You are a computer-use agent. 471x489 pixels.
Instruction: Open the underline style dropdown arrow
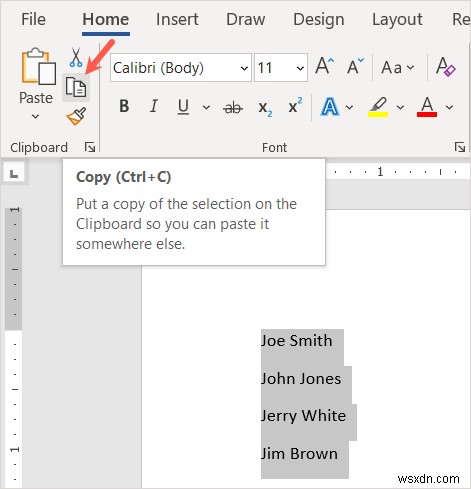click(x=206, y=107)
